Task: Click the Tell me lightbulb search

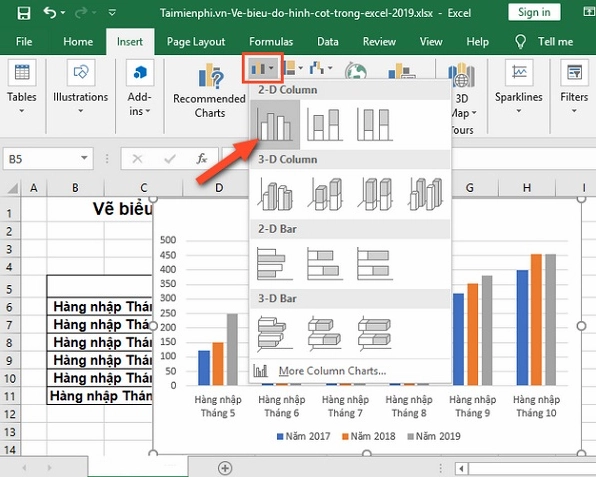Action: click(544, 41)
